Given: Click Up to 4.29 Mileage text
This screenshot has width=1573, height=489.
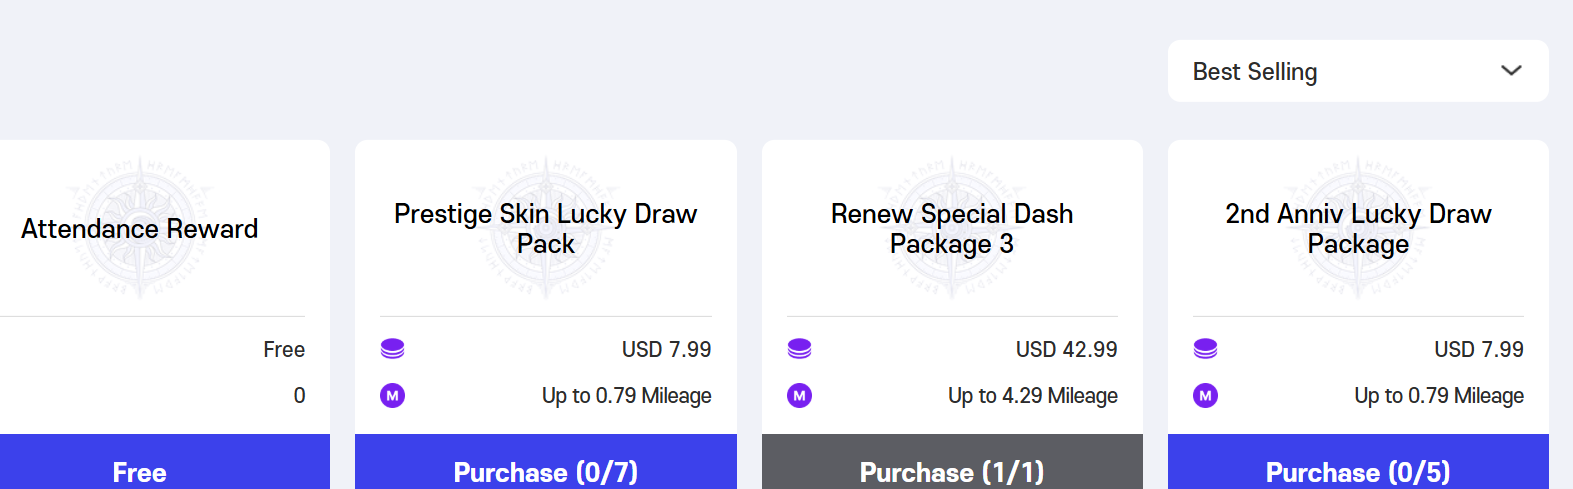Looking at the screenshot, I should coord(1033,396).
